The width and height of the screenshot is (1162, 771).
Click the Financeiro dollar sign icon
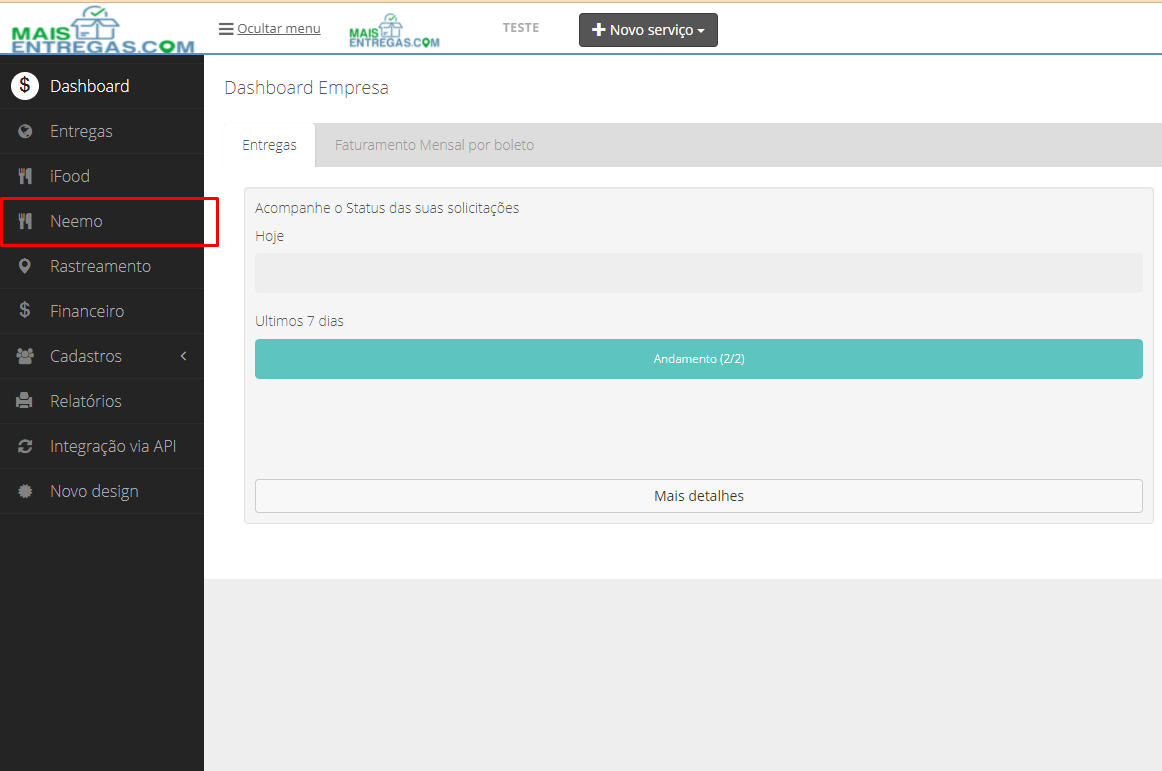[24, 311]
